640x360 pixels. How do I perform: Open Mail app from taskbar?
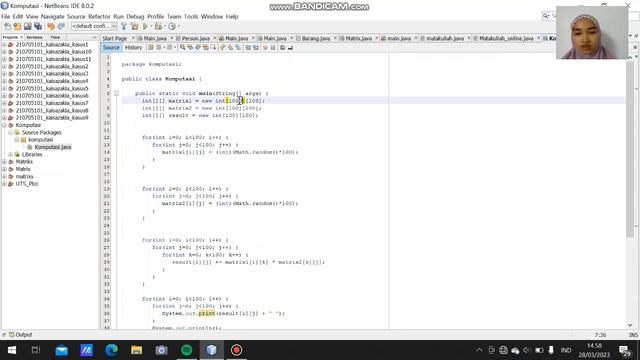click(62, 350)
